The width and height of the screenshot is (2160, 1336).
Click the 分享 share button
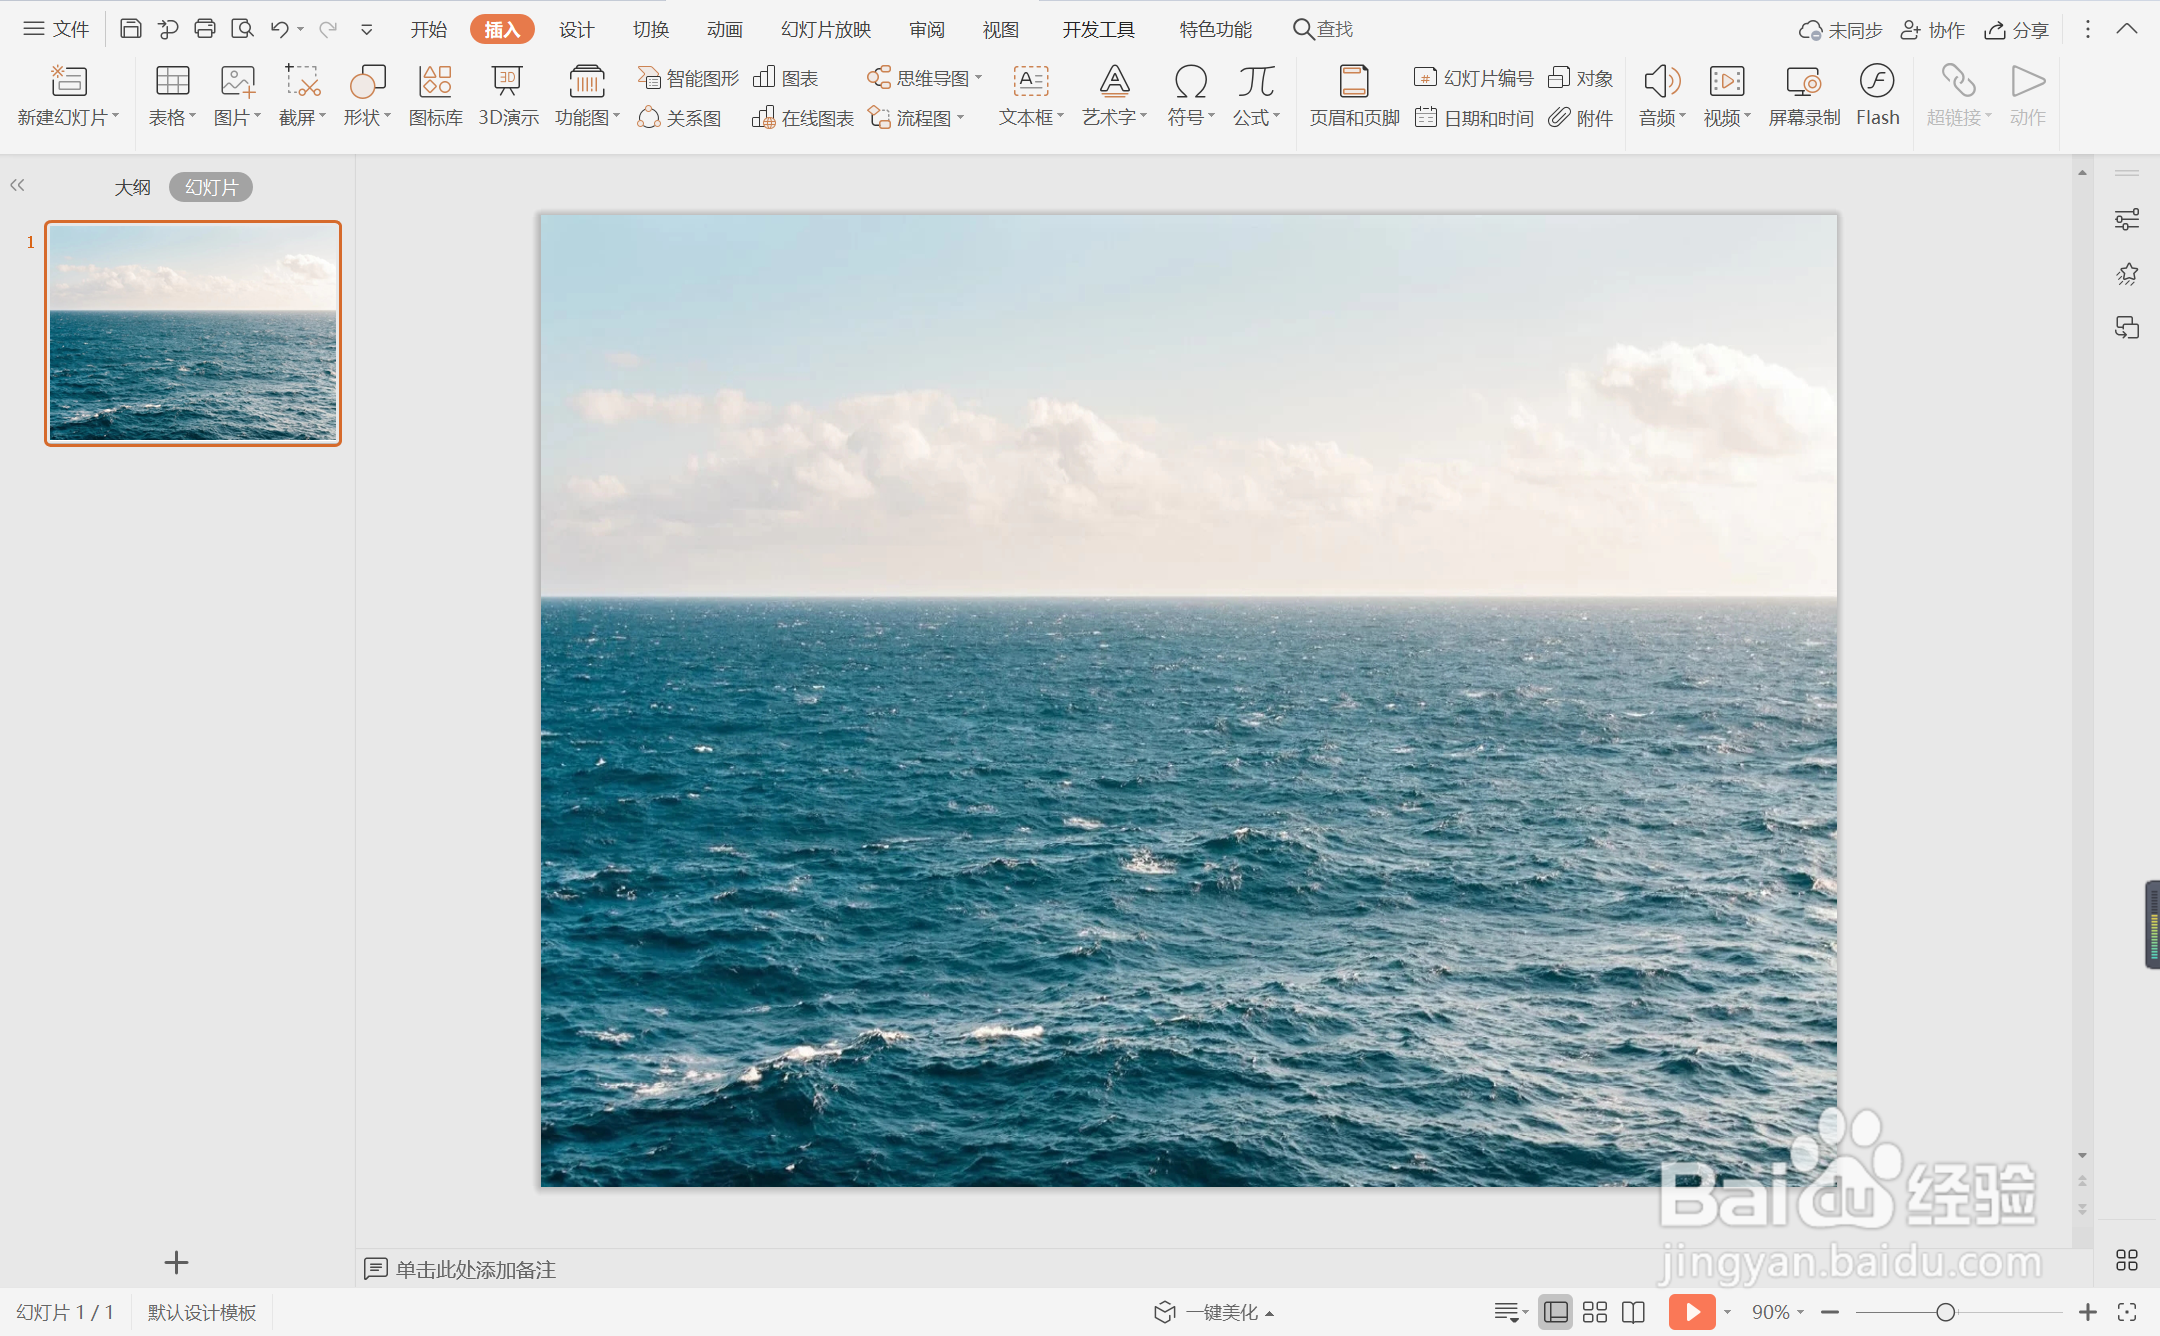[2017, 29]
